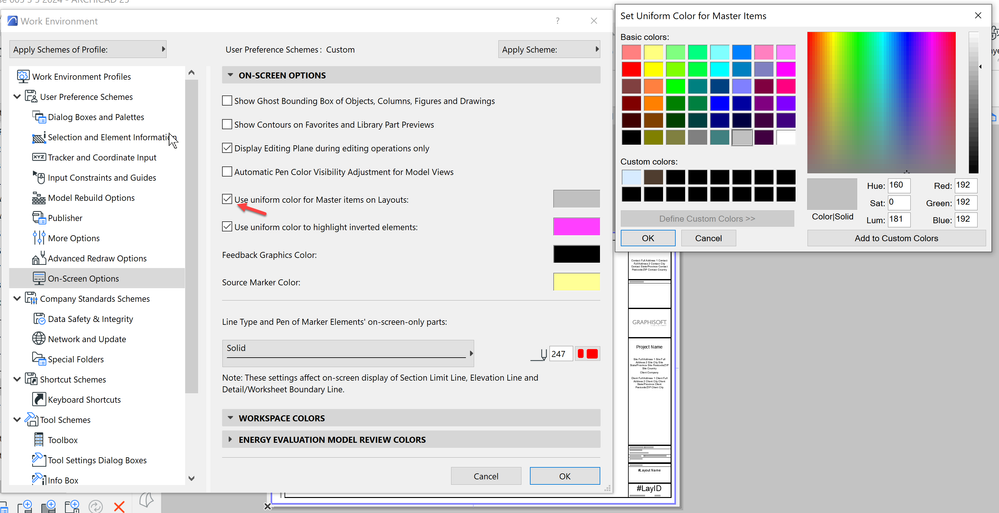Enable Show Ghost Bounding Box checkbox
The image size is (999, 513).
[227, 101]
